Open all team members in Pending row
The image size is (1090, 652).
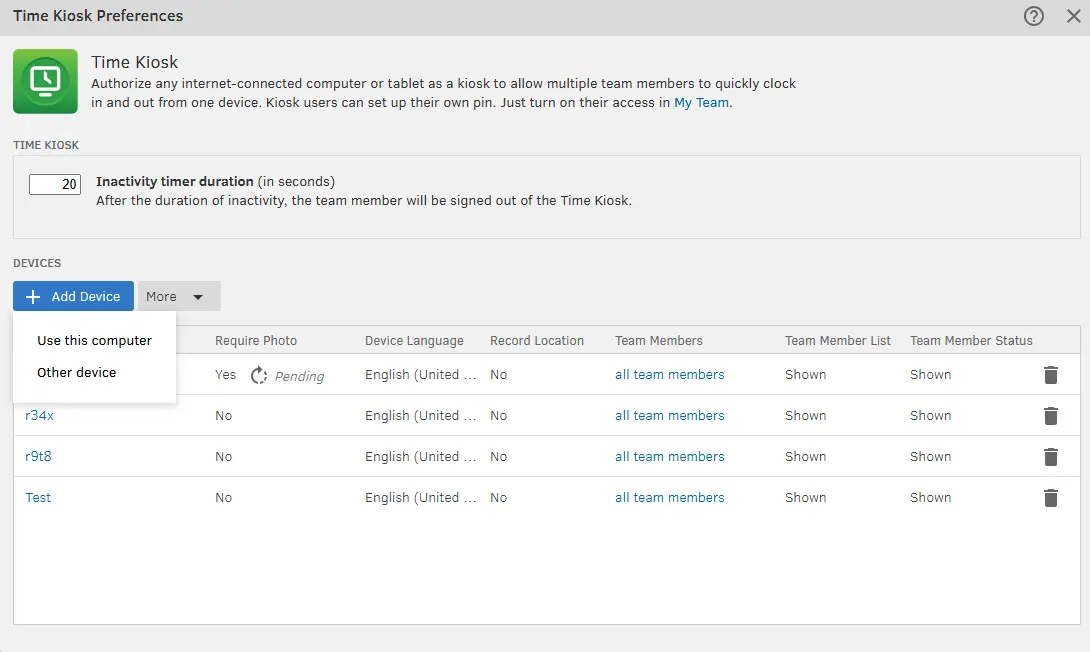pos(669,375)
